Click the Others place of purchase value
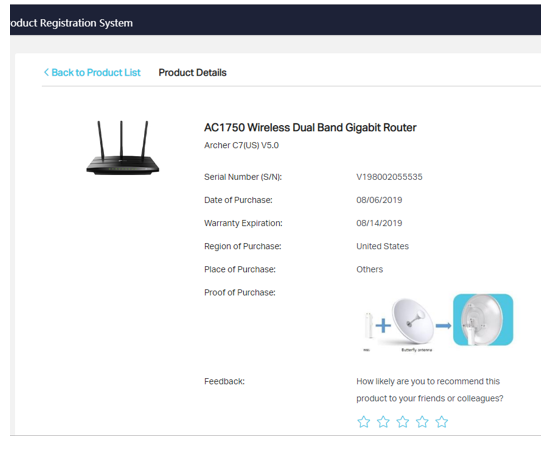The width and height of the screenshot is (555, 457). (x=370, y=269)
